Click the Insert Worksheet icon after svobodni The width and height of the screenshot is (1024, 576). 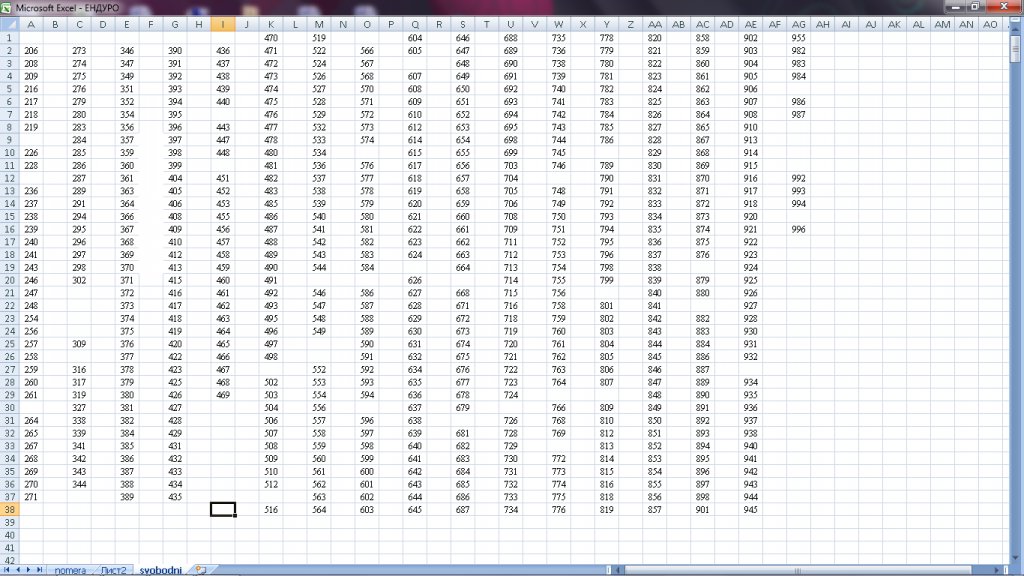click(x=200, y=570)
